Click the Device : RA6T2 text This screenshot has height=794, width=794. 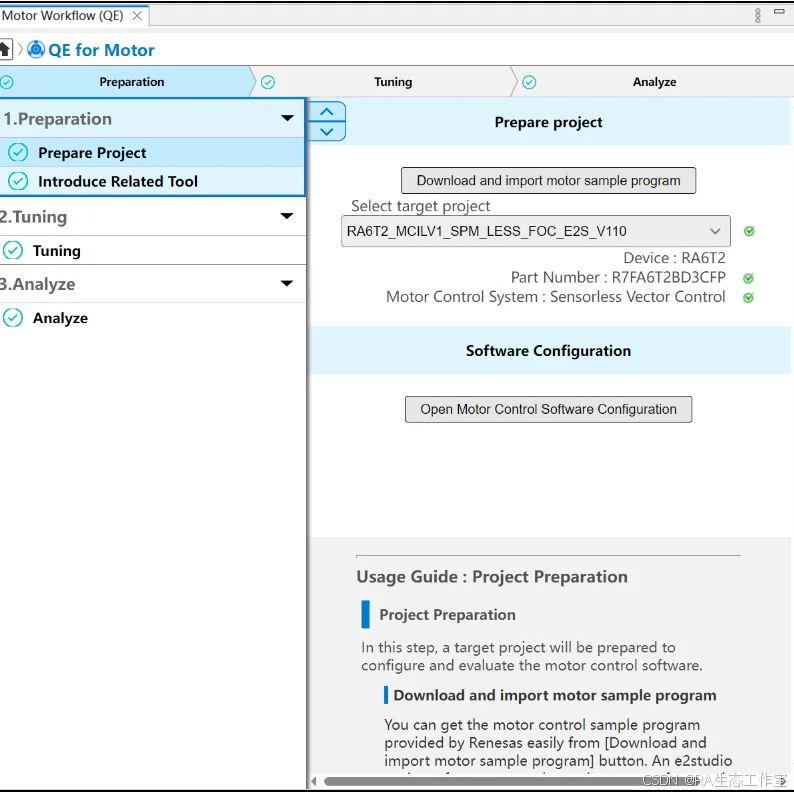tap(674, 258)
